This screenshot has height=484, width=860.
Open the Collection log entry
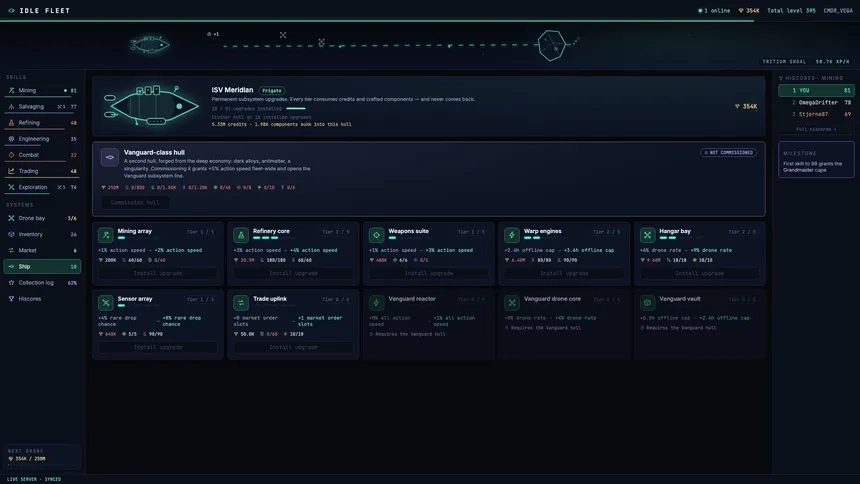pos(42,283)
